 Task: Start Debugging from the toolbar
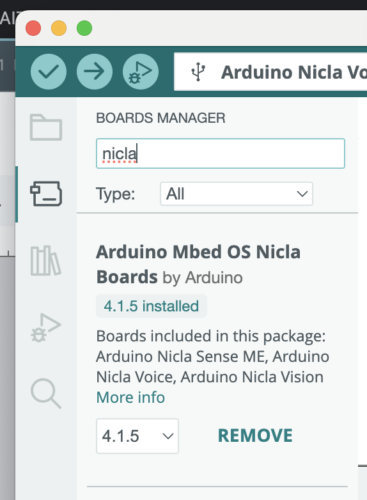point(140,72)
